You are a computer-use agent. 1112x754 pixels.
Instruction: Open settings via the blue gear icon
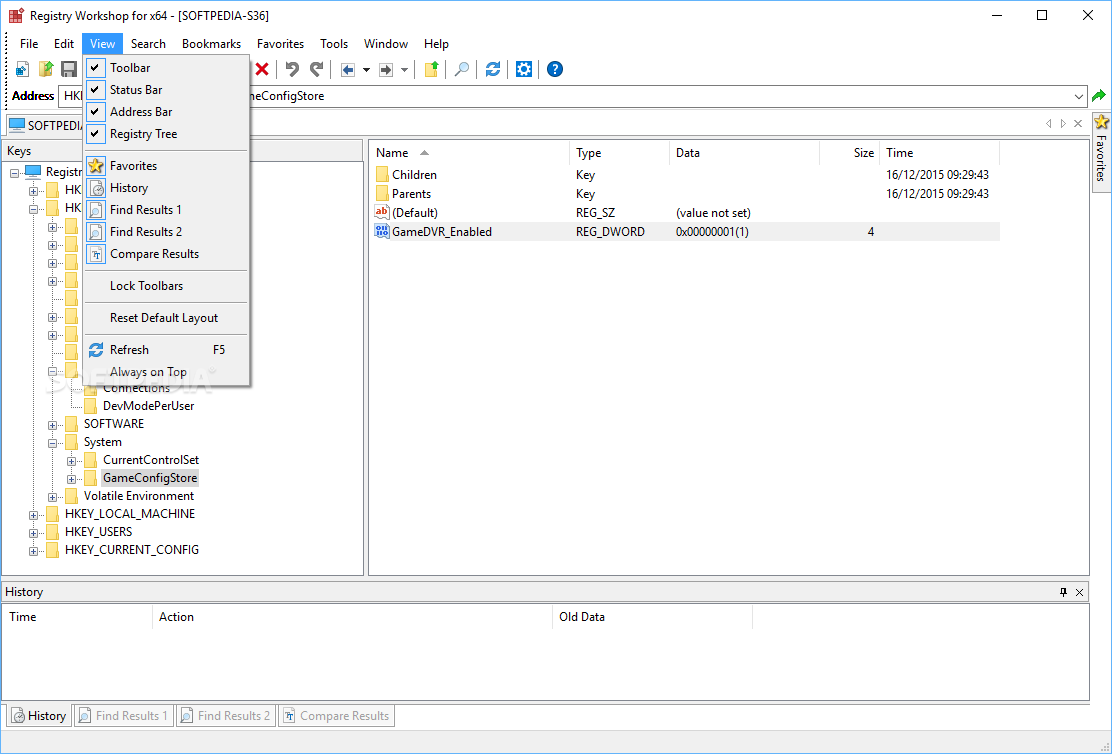(x=524, y=69)
